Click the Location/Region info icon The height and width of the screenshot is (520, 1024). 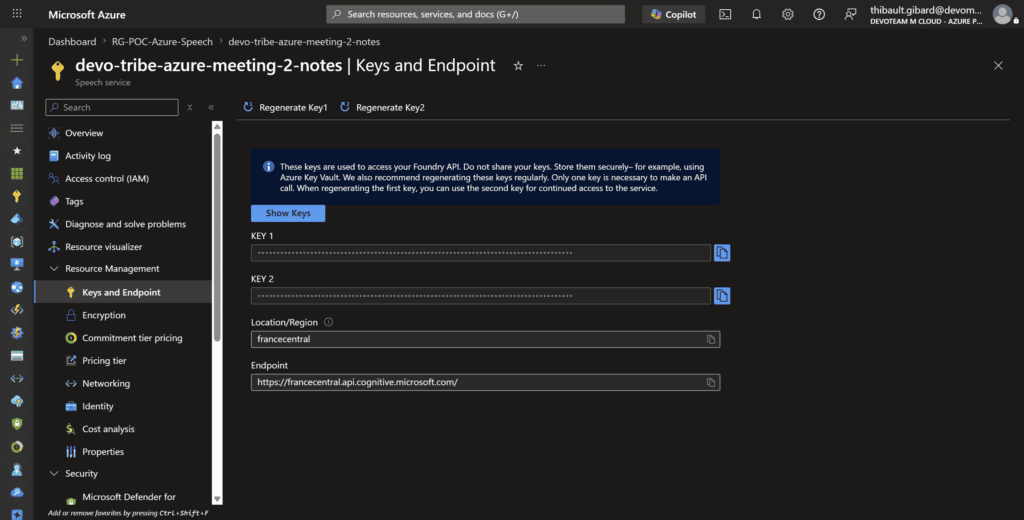[328, 322]
